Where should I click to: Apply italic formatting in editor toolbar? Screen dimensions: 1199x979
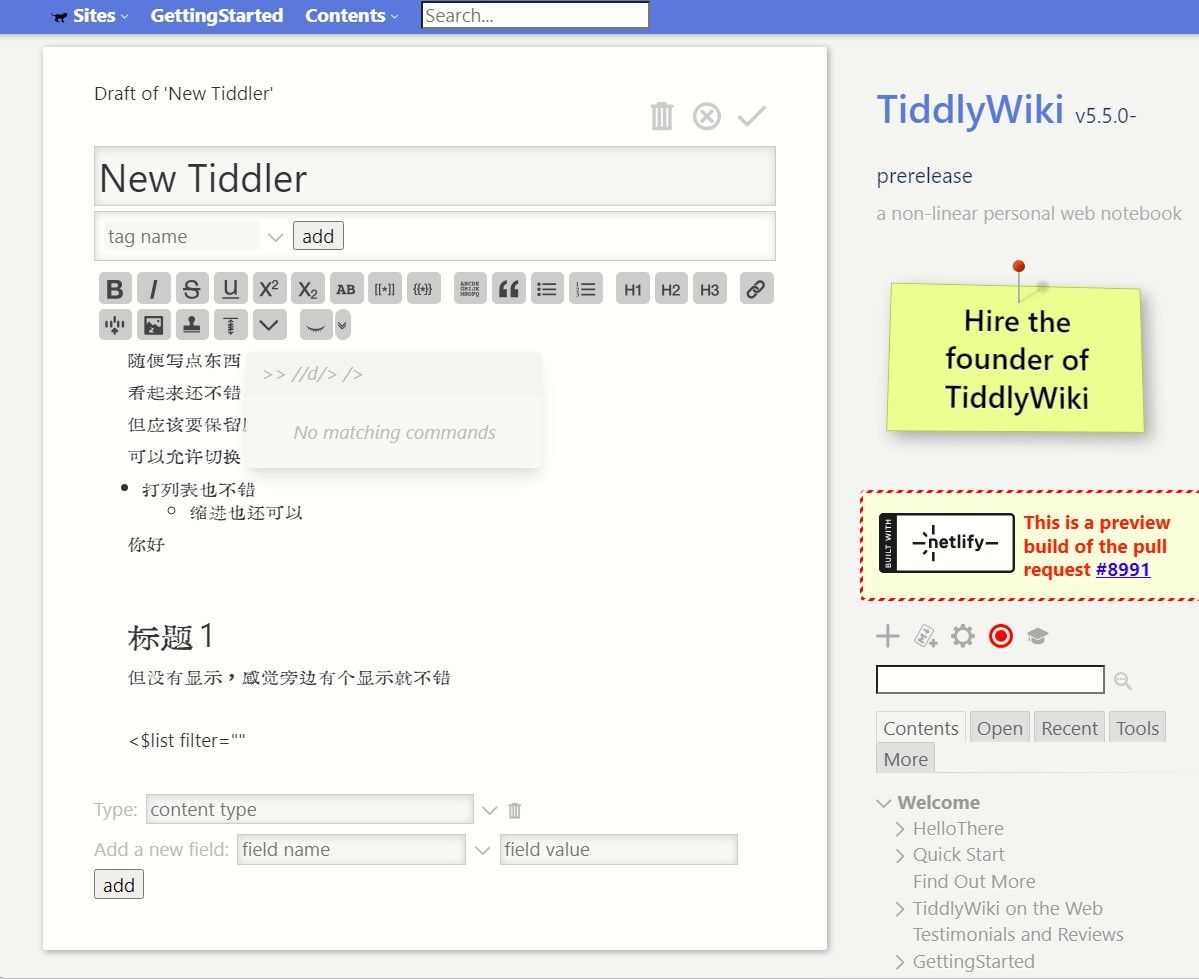[154, 289]
